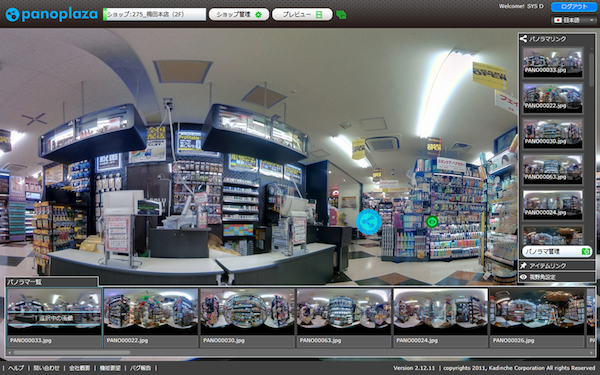Image resolution: width=600 pixels, height=375 pixels.
Task: Click the ヘルプ footer link
Action: (x=16, y=368)
